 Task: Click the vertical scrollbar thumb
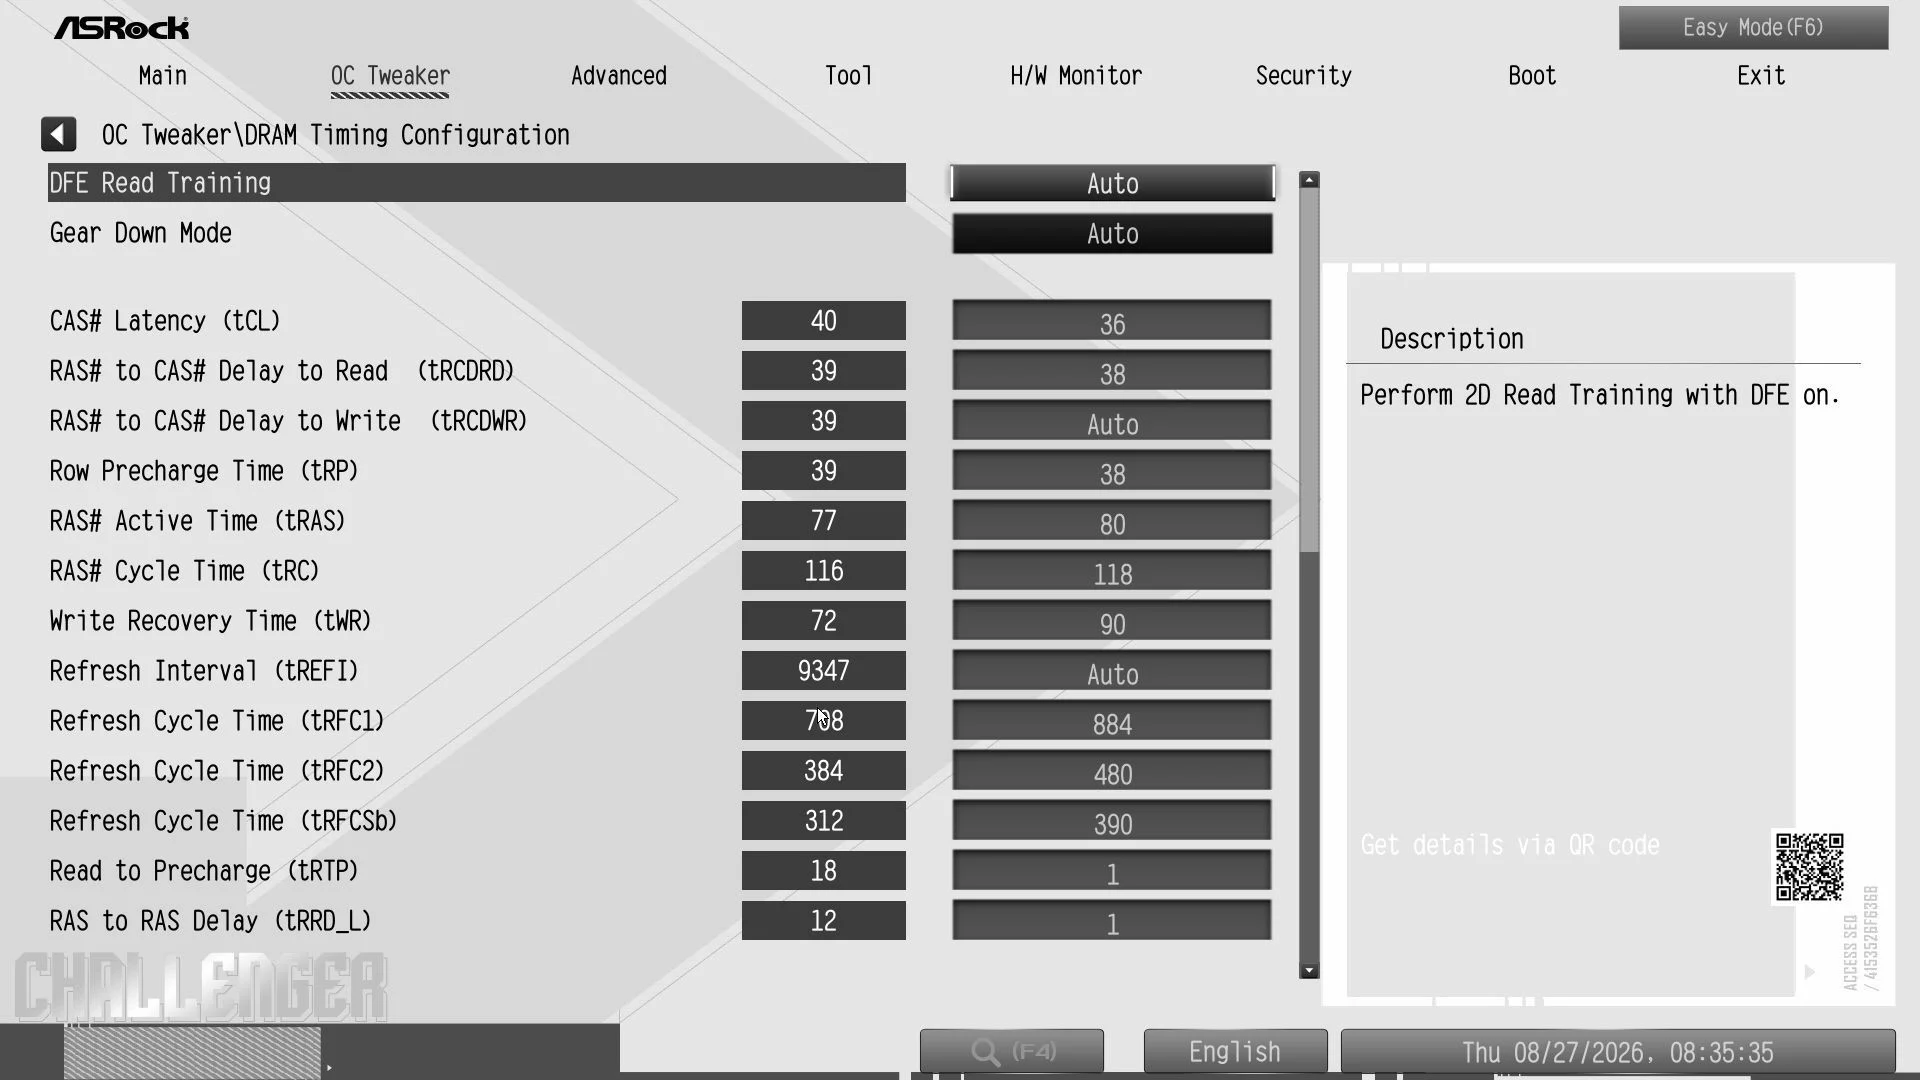[1309, 370]
